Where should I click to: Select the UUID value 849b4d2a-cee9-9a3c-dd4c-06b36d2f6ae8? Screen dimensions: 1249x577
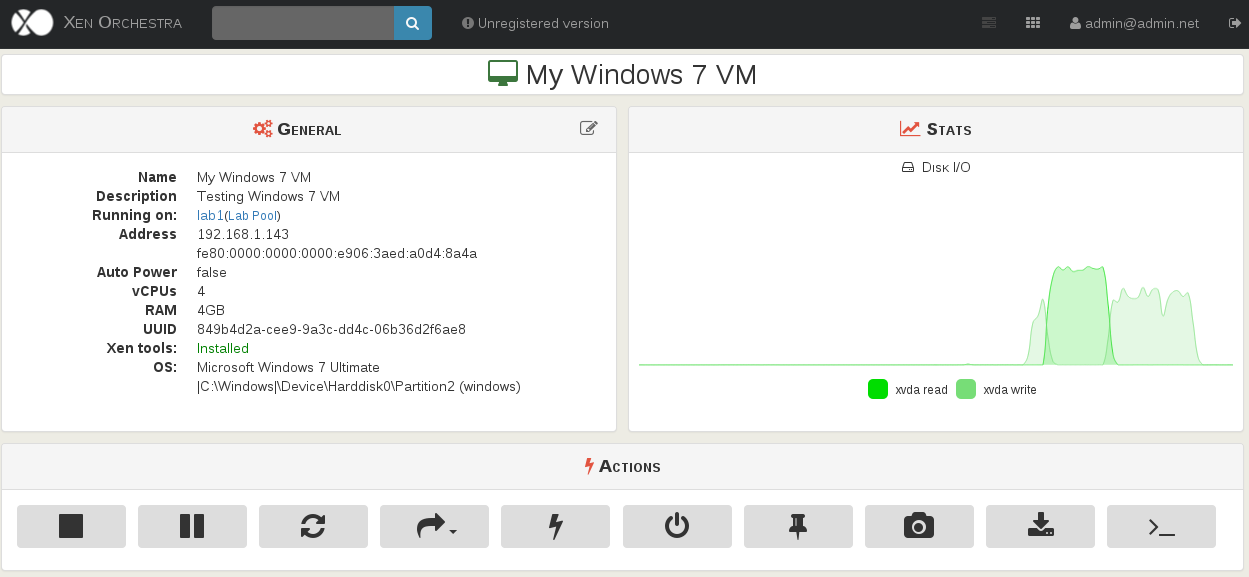click(331, 329)
